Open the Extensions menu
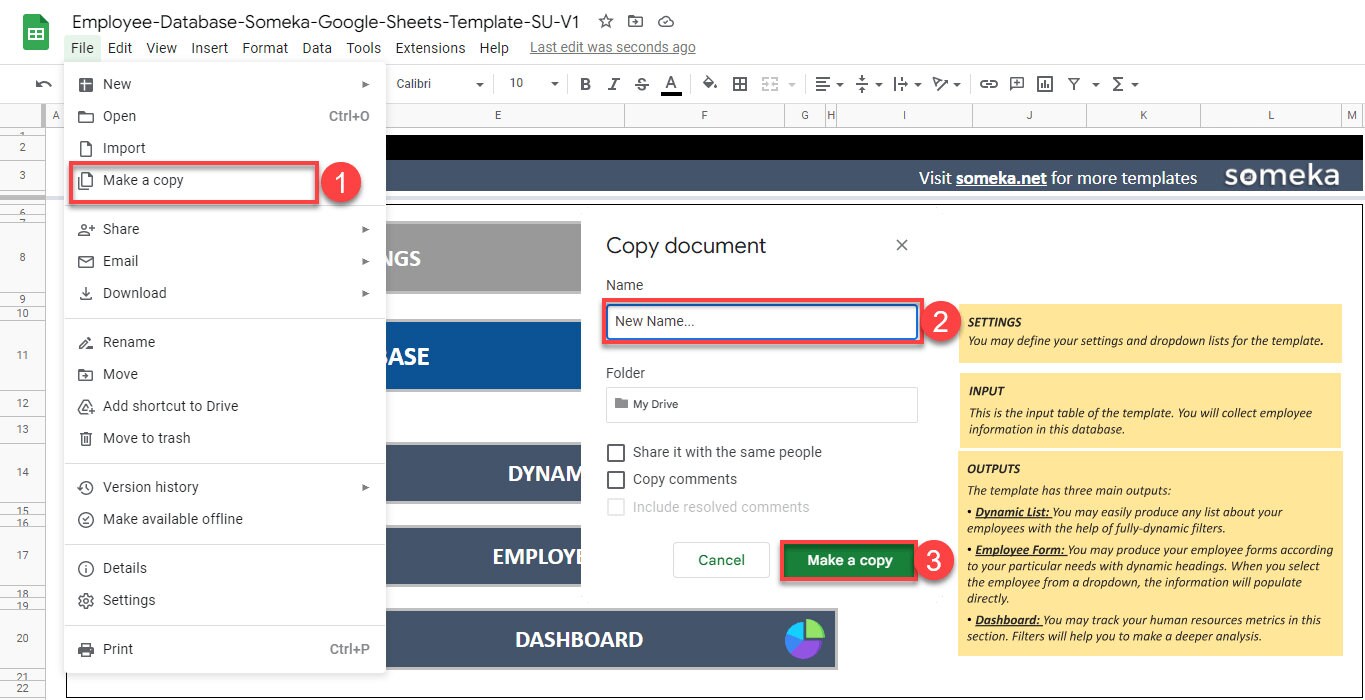The image size is (1365, 700). tap(430, 47)
